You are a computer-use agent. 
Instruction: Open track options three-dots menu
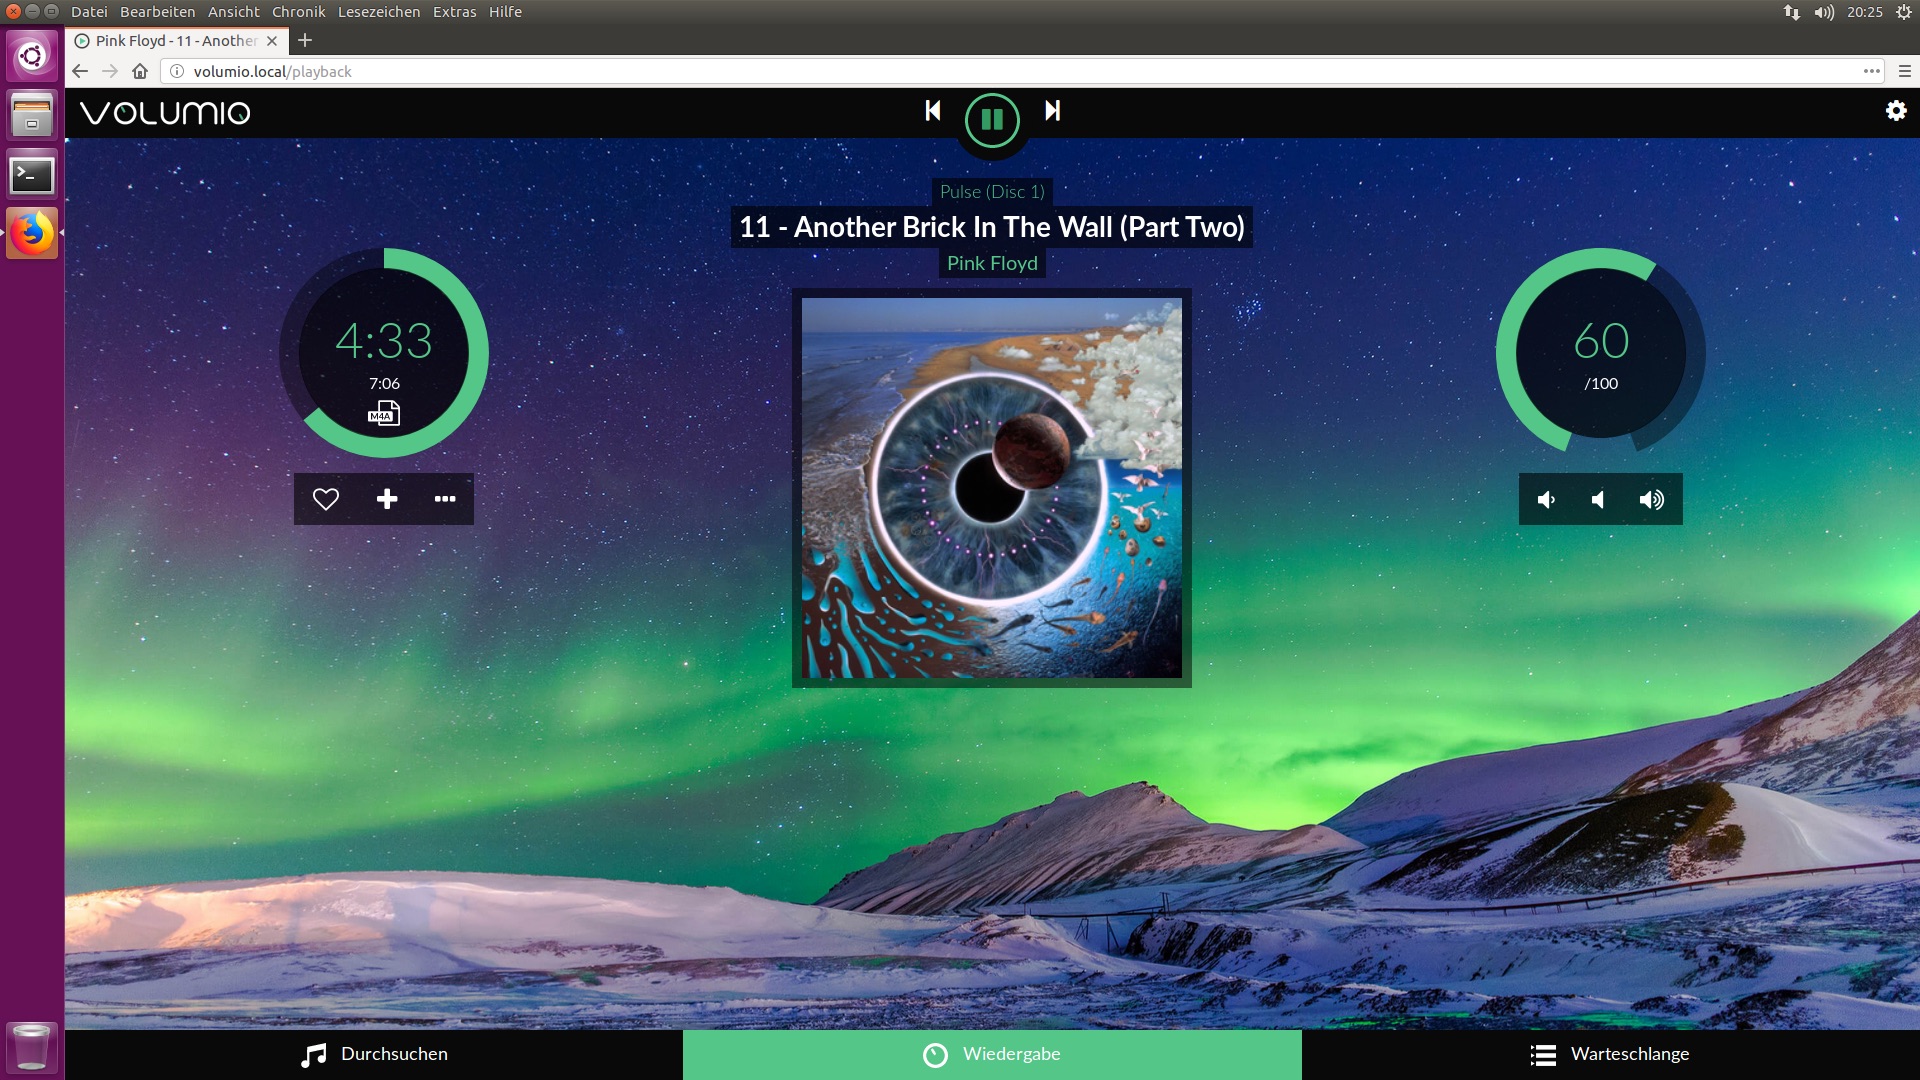pos(445,499)
